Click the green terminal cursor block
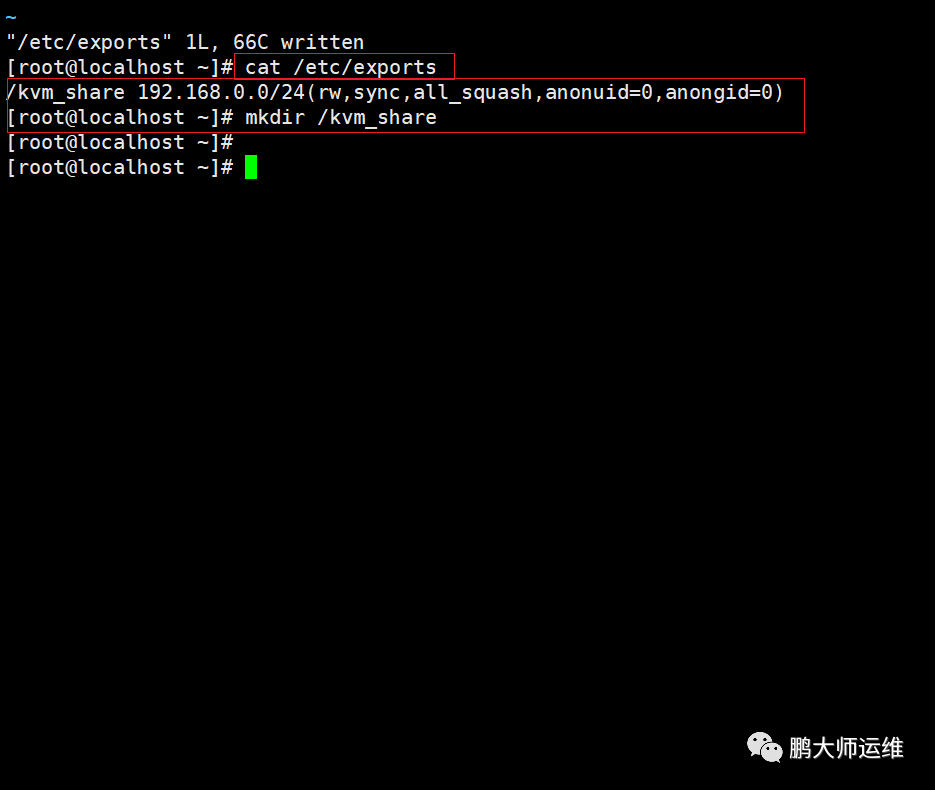The height and width of the screenshot is (790, 935). [251, 167]
